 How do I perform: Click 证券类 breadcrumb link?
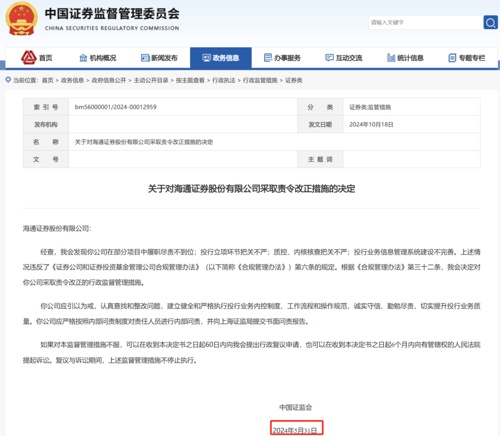(x=294, y=80)
